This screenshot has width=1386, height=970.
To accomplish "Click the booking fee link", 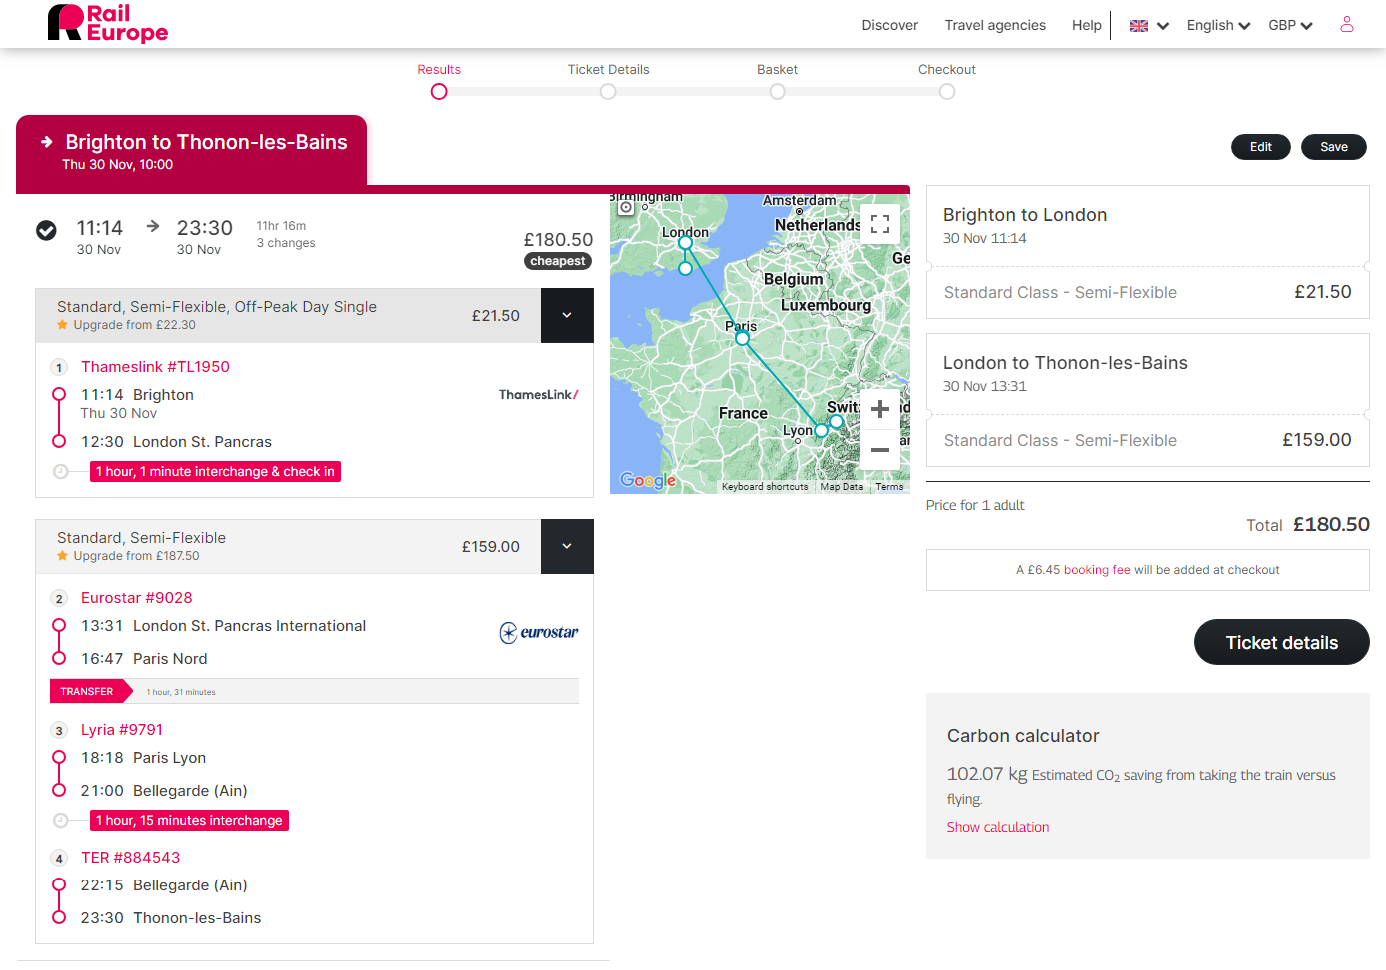I will pos(1097,570).
